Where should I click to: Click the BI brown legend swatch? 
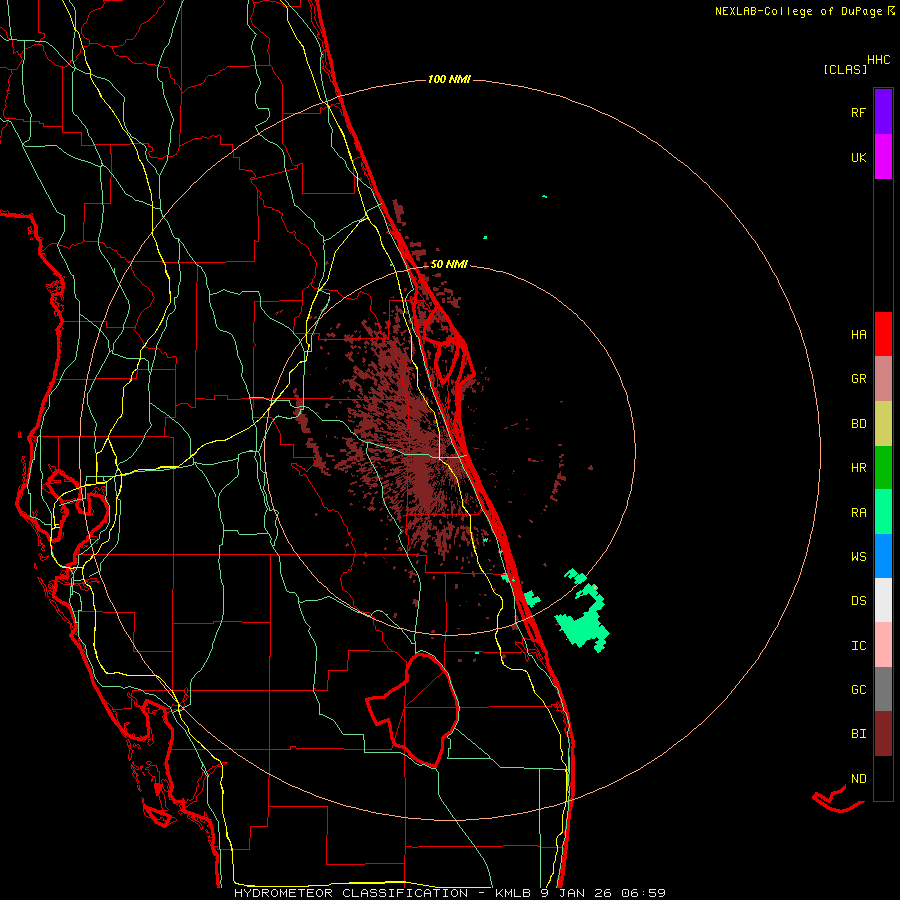pos(883,734)
